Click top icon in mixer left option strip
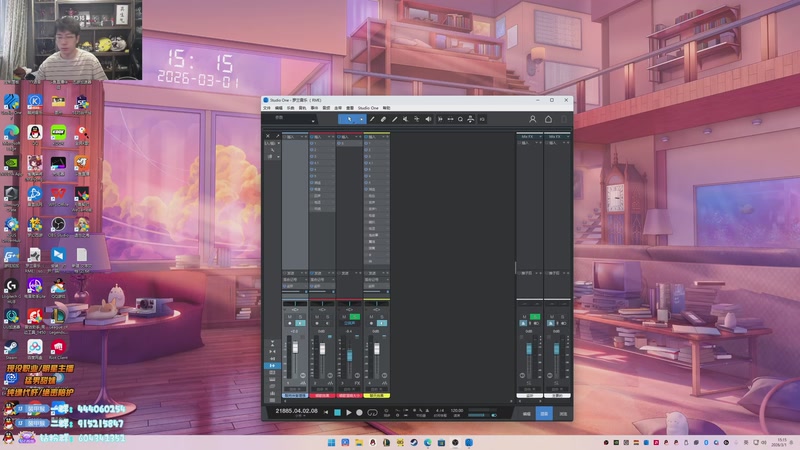The image size is (800, 450). (272, 343)
